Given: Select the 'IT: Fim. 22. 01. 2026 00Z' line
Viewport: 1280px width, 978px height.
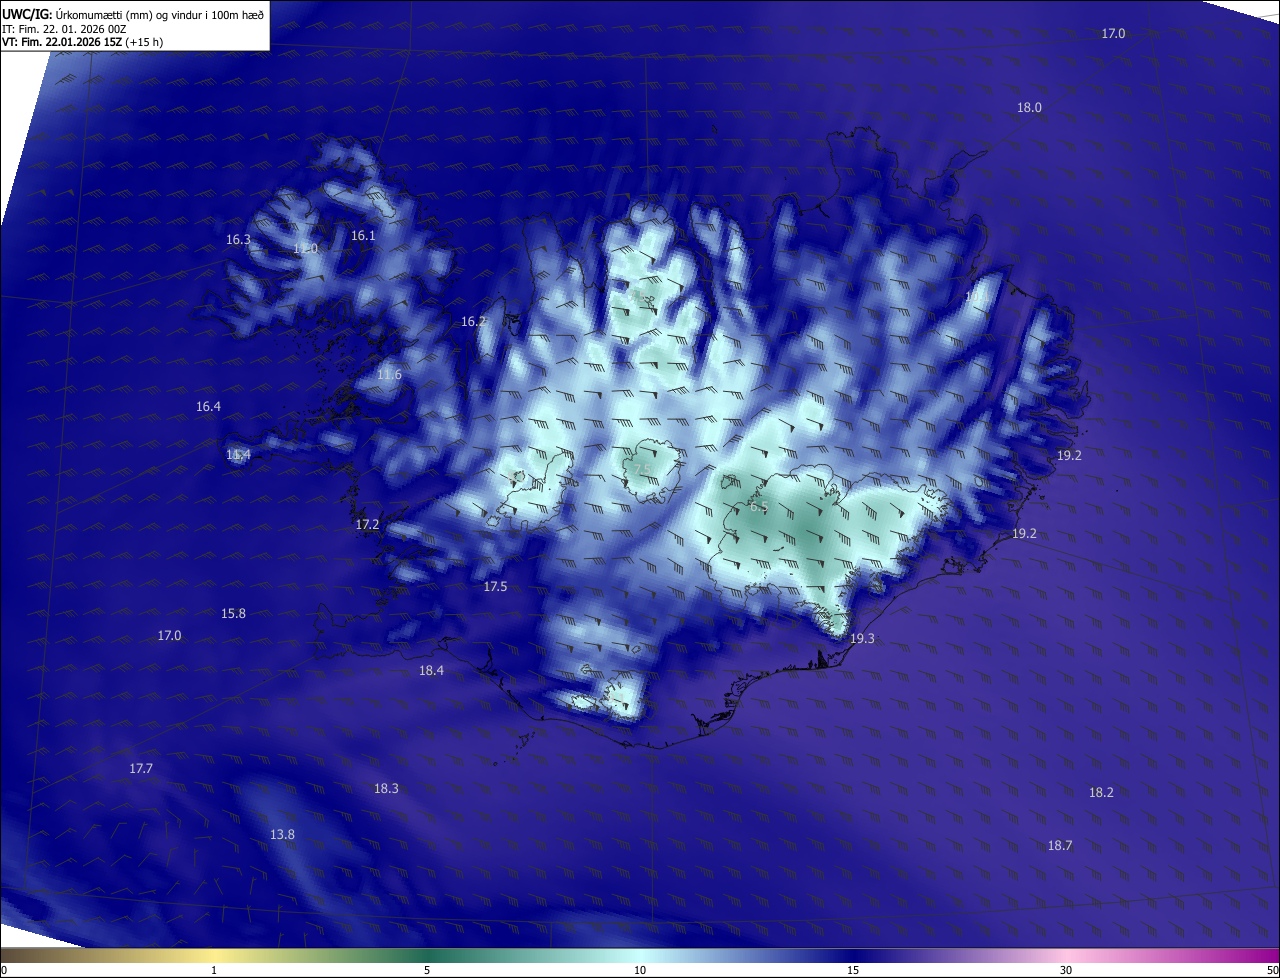Looking at the screenshot, I should pyautogui.click(x=64, y=29).
